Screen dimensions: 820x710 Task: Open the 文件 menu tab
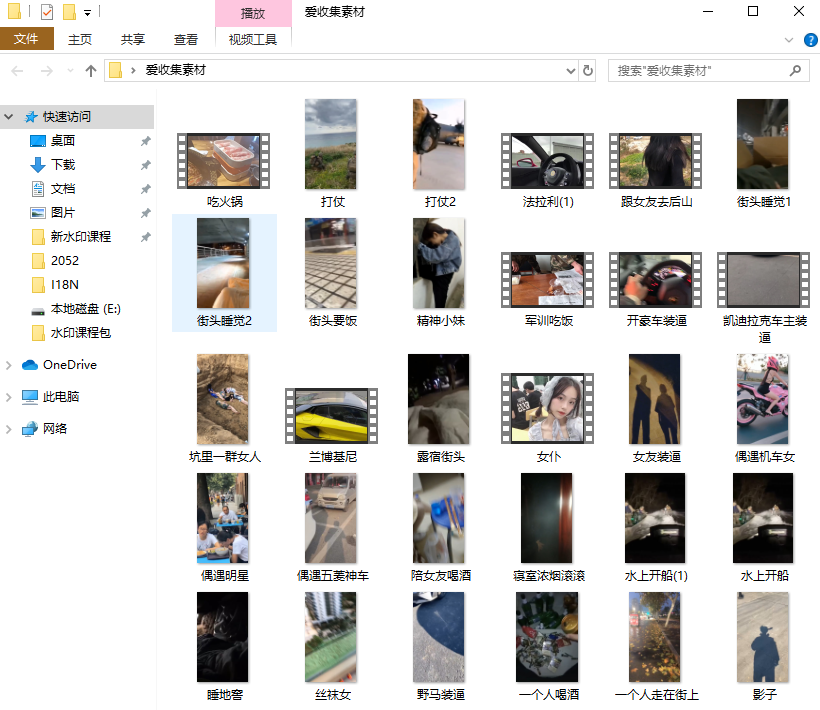coord(26,40)
